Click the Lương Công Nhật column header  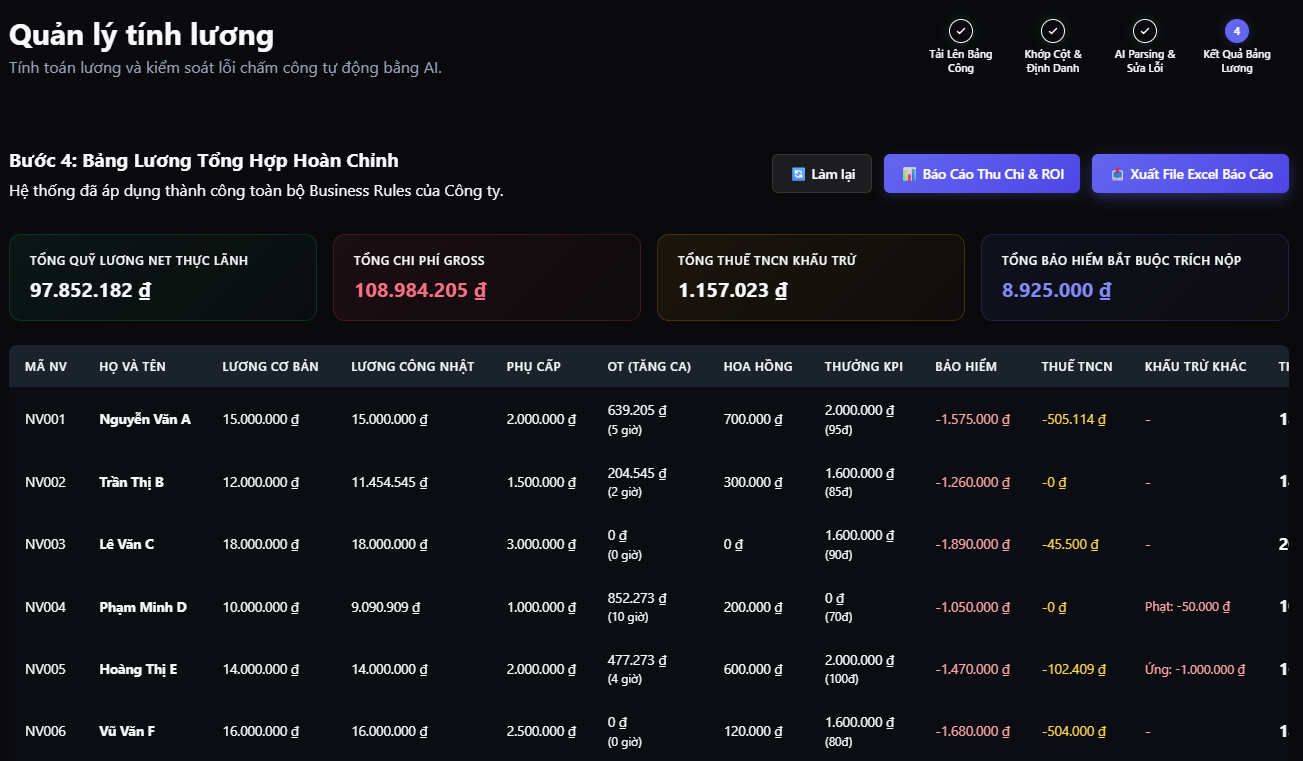(x=412, y=367)
